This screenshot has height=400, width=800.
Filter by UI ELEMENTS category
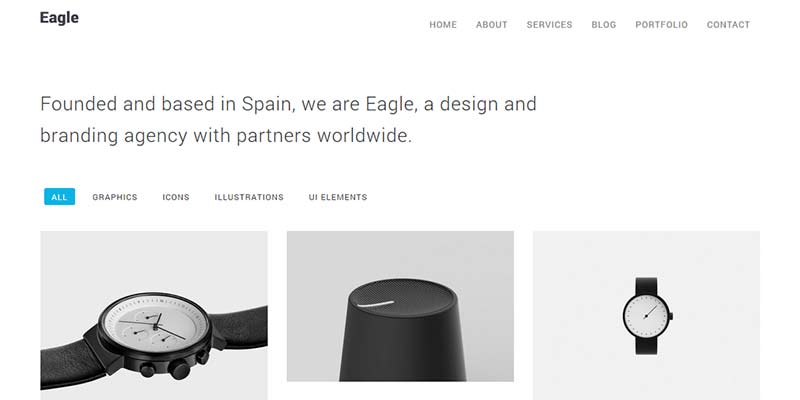tap(338, 197)
